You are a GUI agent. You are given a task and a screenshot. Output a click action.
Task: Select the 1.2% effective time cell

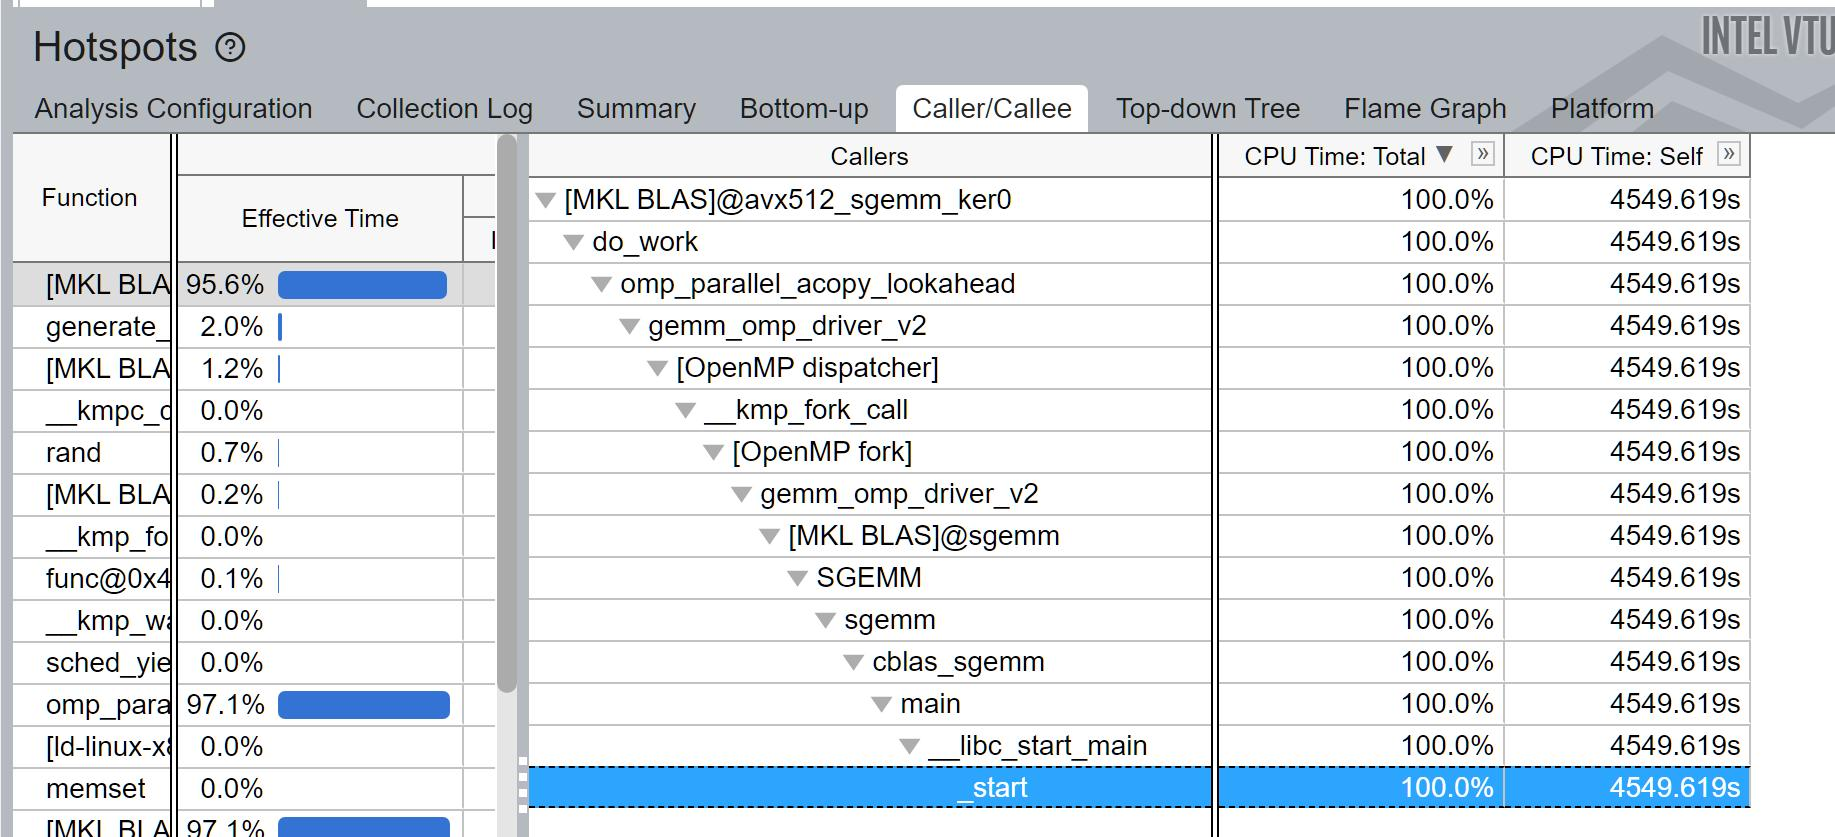click(320, 369)
